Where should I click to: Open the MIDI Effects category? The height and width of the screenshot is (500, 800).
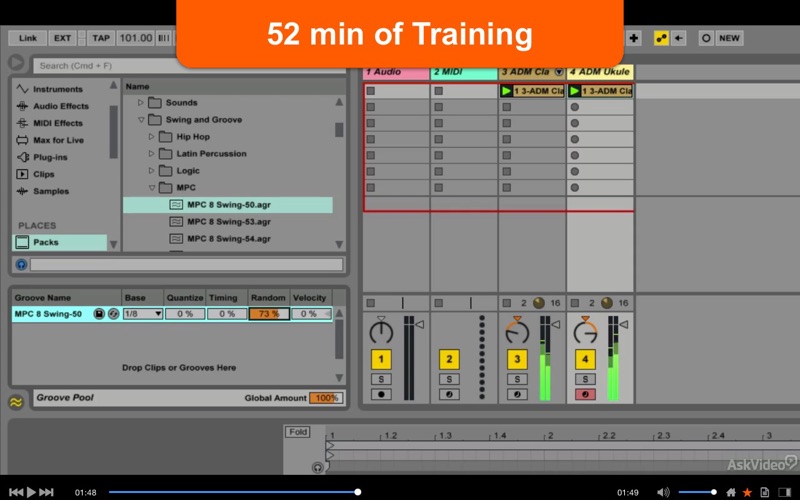point(58,123)
